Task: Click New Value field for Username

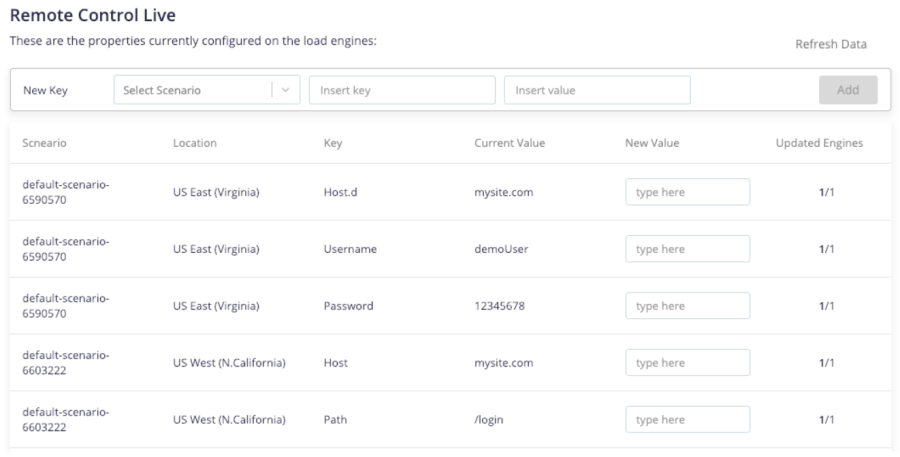Action: coord(687,249)
